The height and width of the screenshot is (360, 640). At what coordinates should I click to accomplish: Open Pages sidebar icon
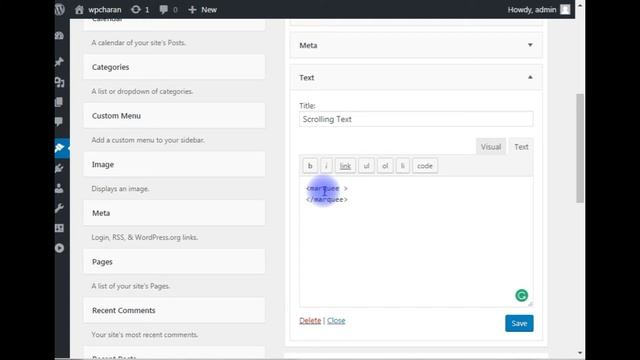pyautogui.click(x=60, y=102)
